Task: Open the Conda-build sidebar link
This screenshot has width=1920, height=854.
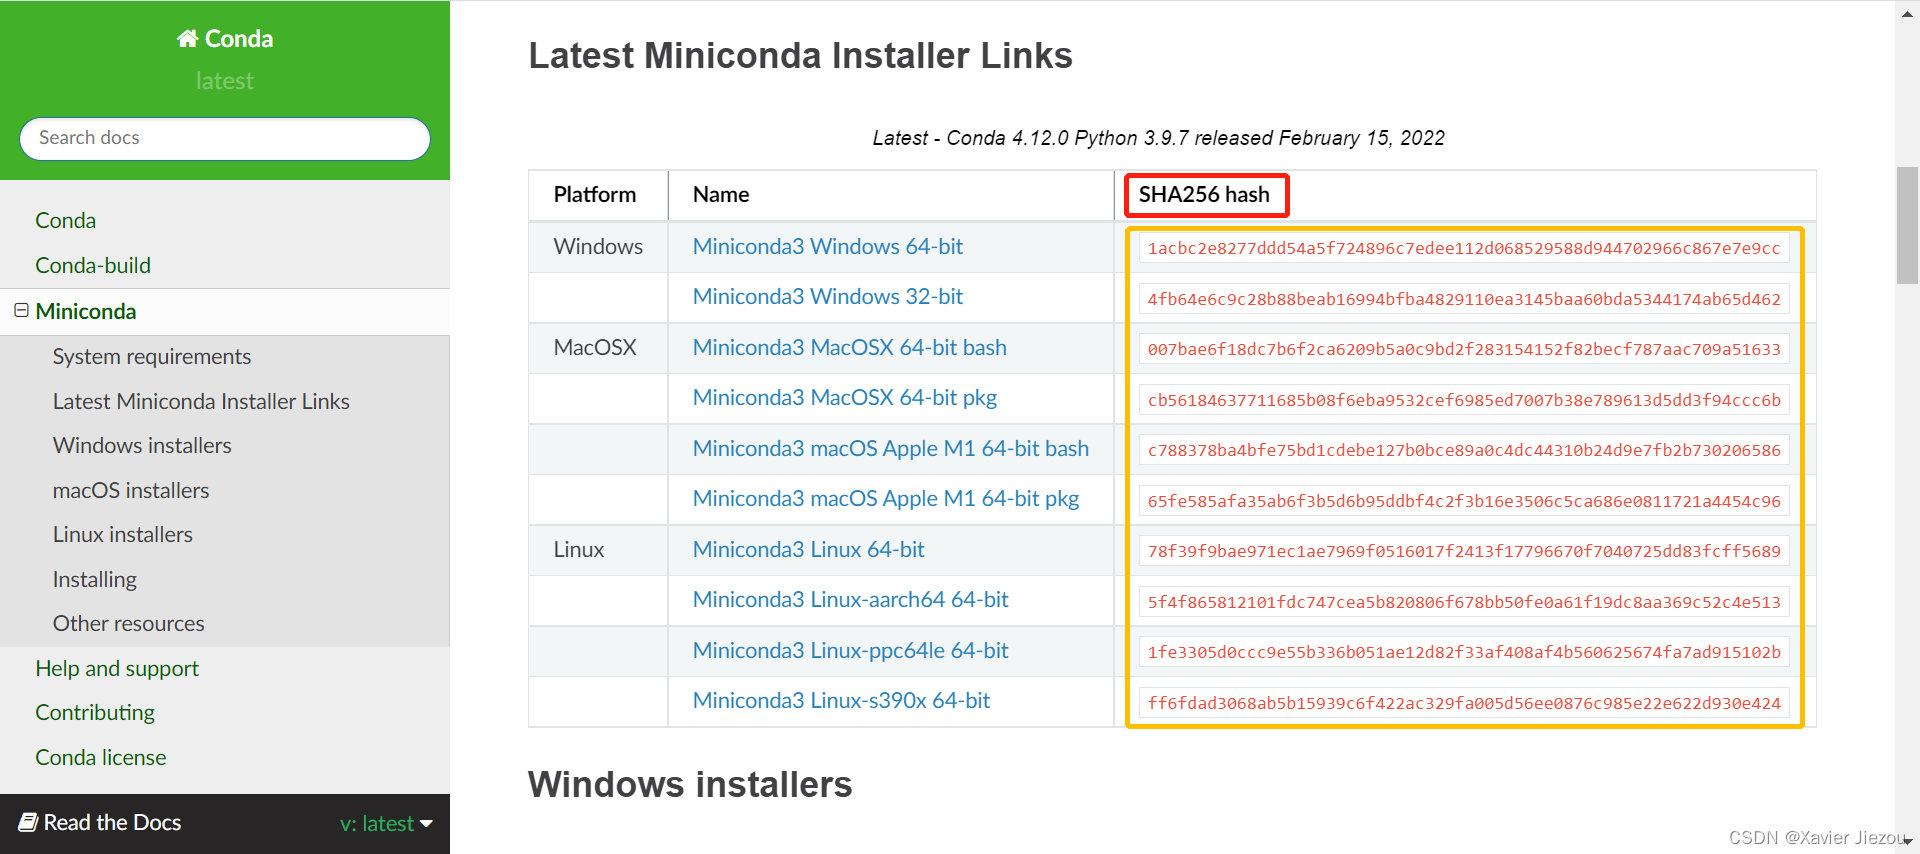Action: click(93, 265)
